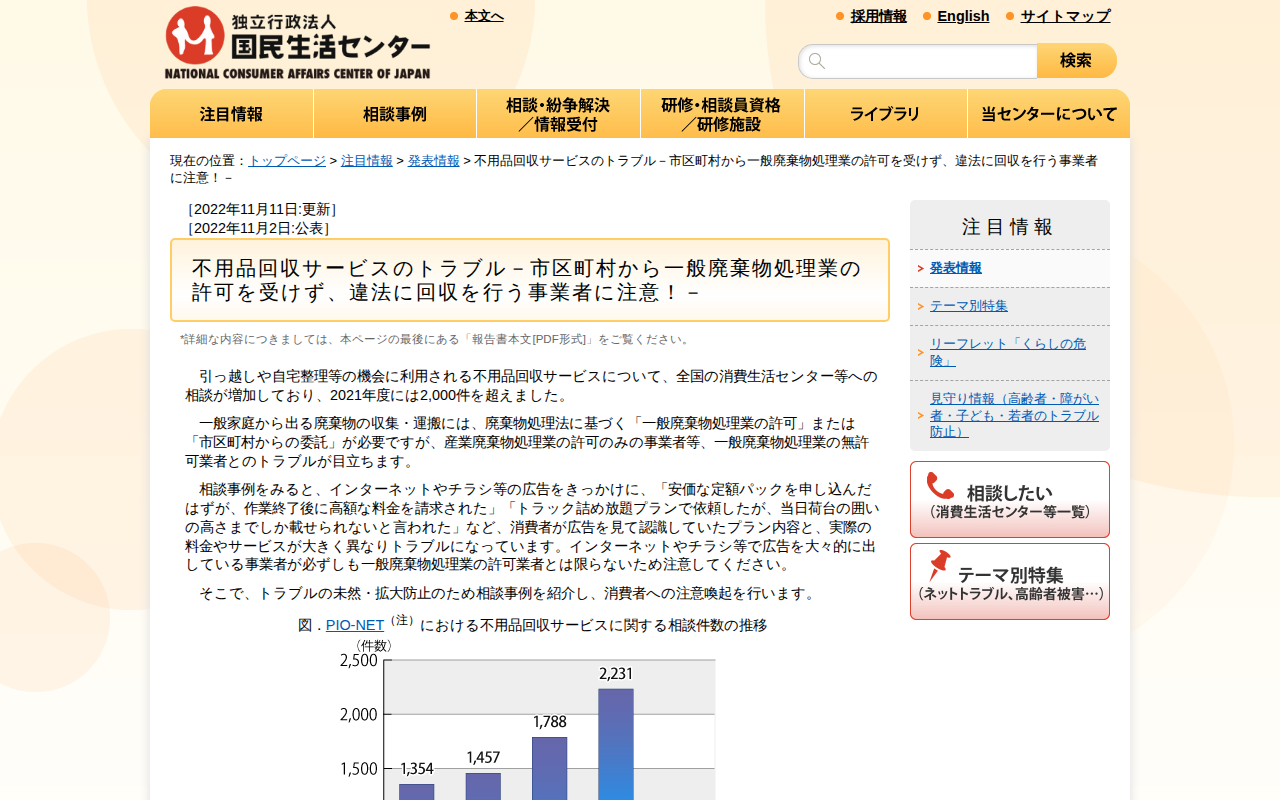
Task: Click the red phone icon on 相談したい banner
Action: pos(940,486)
